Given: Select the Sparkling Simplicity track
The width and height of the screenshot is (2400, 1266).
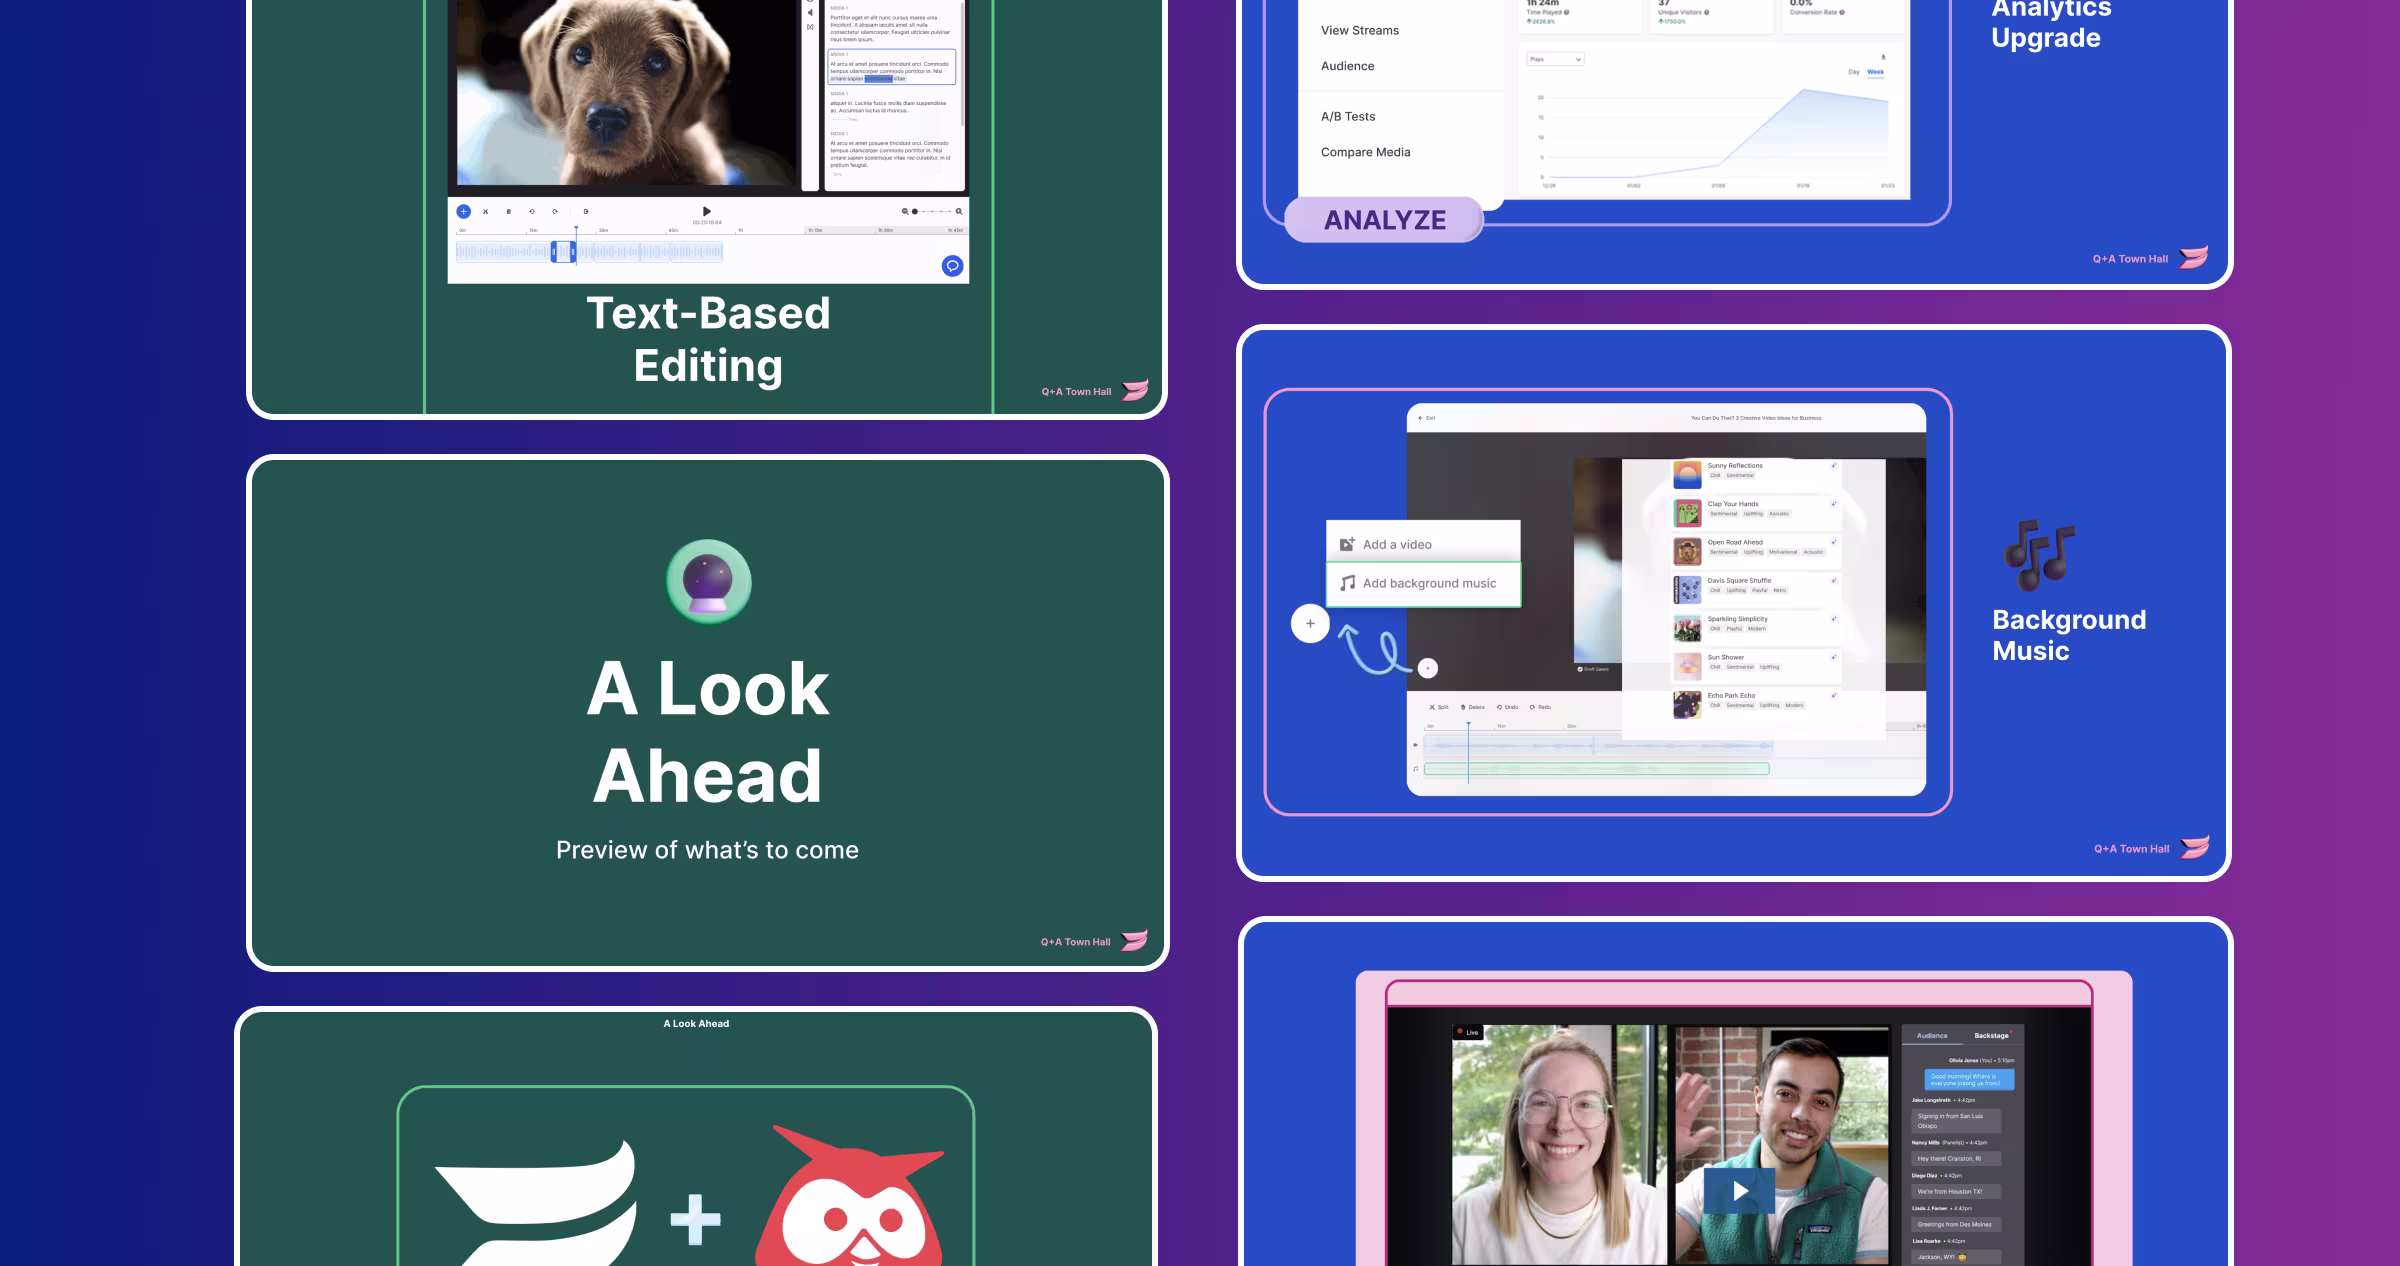Looking at the screenshot, I should [1755, 628].
